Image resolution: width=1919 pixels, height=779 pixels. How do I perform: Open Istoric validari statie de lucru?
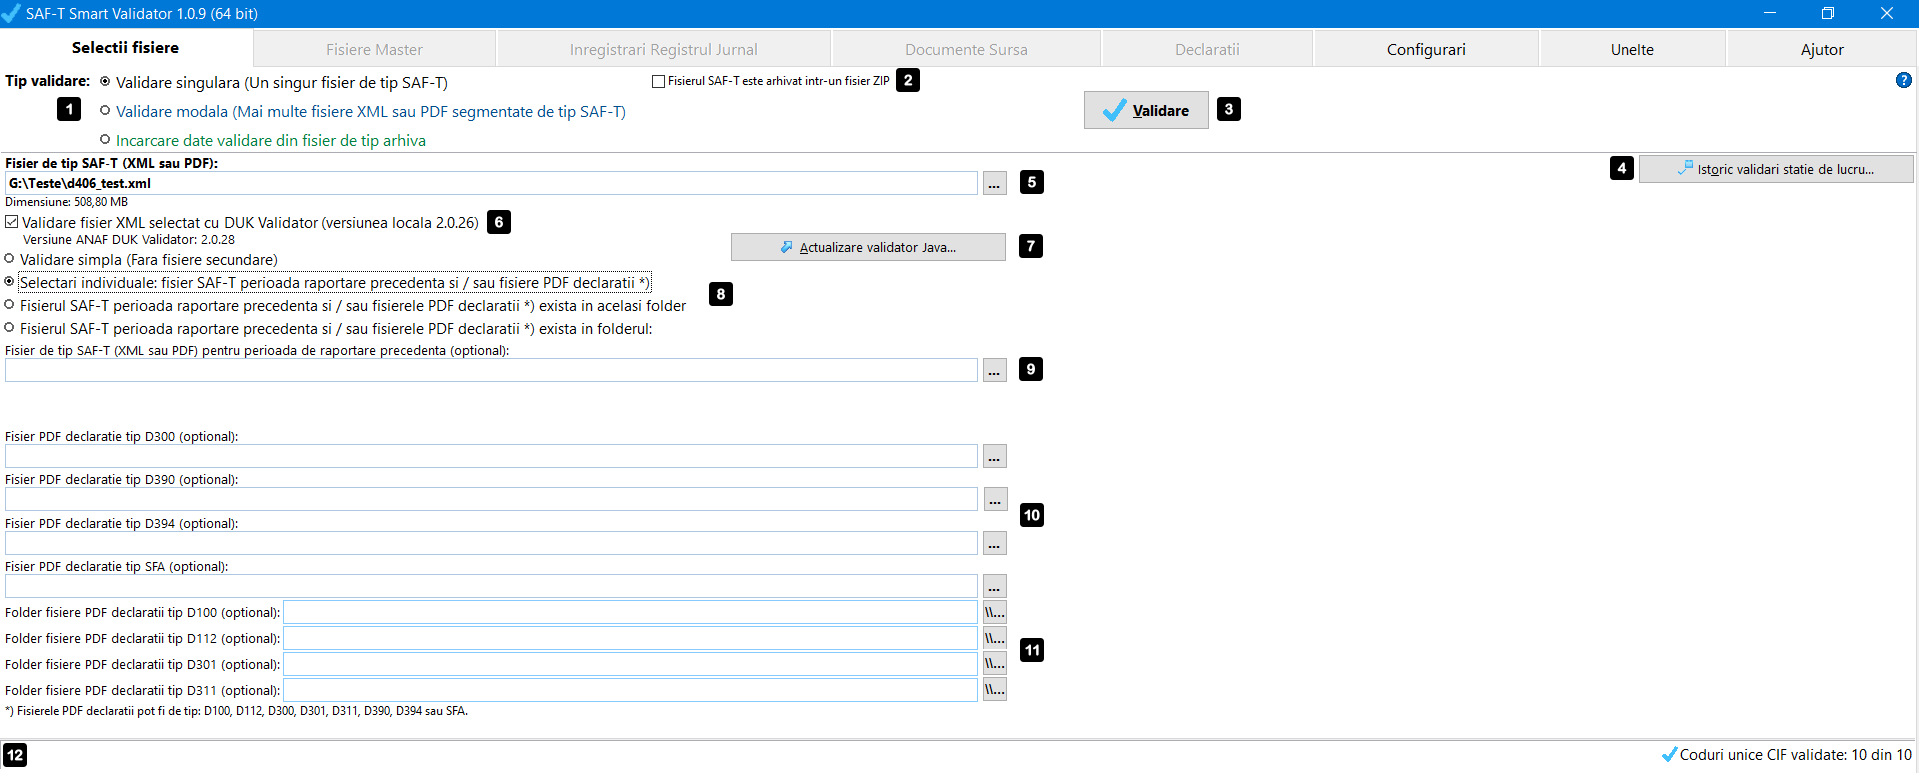tap(1776, 169)
